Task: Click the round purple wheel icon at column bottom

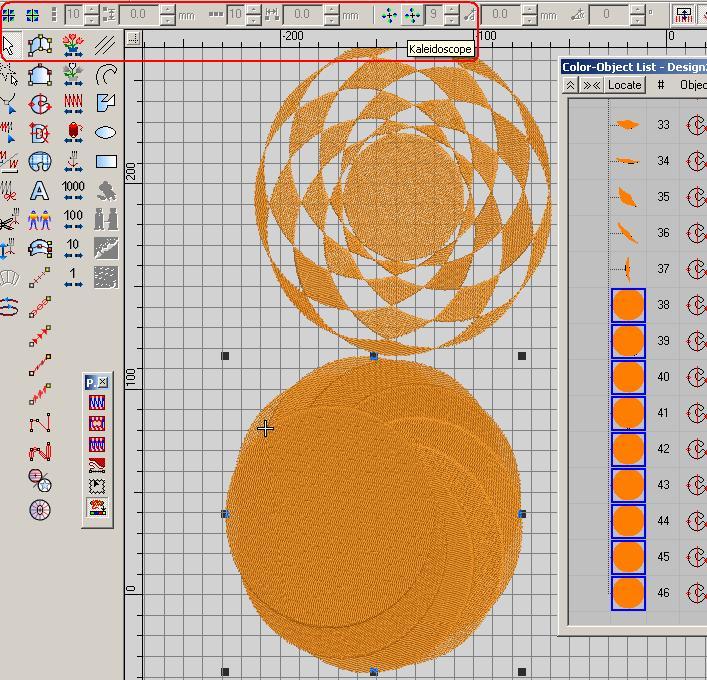Action: (40, 510)
